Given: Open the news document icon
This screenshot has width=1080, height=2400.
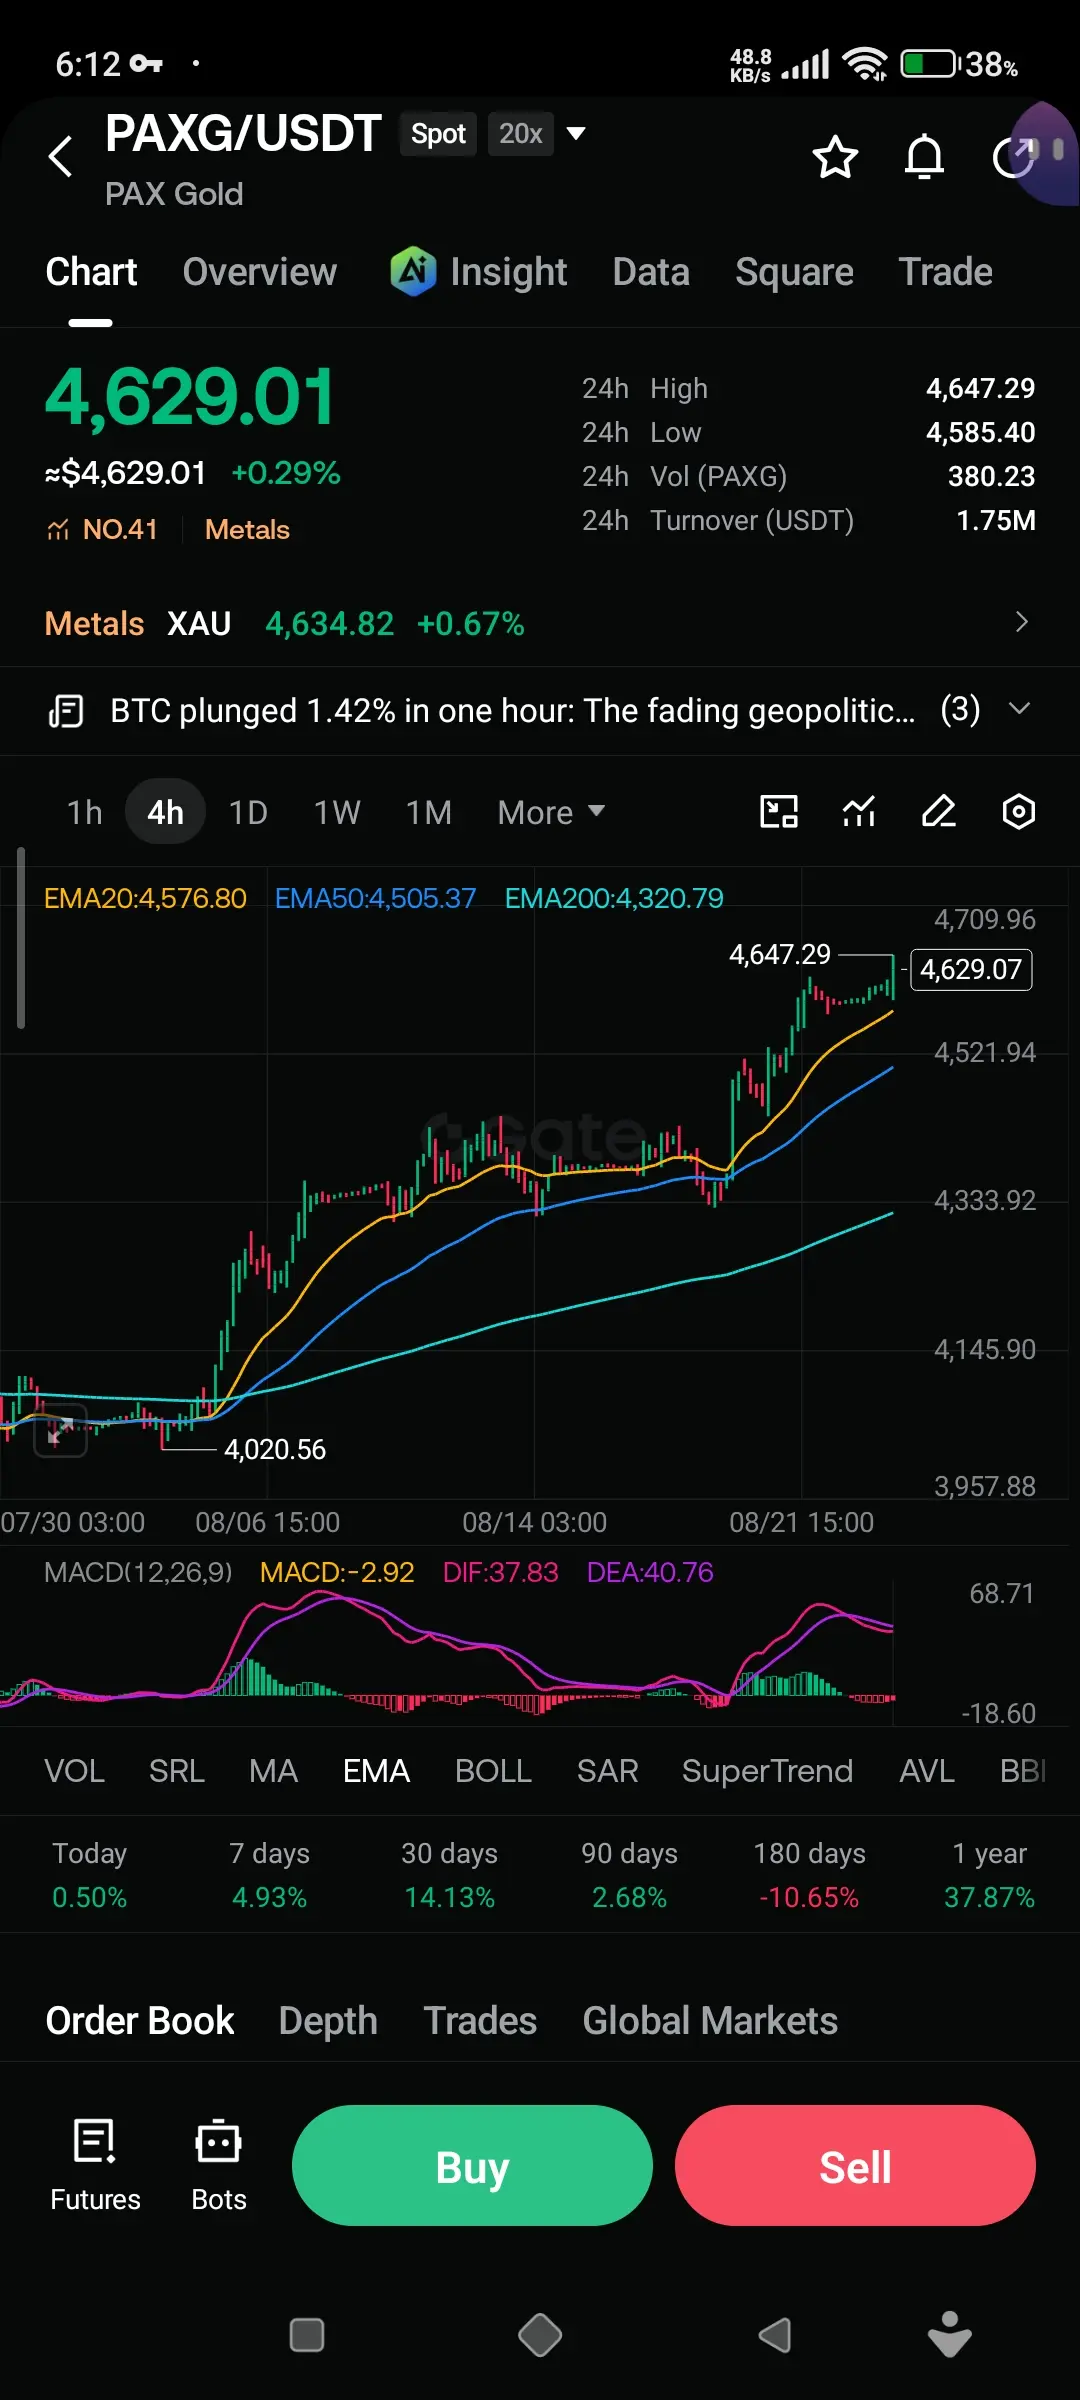Looking at the screenshot, I should pos(66,711).
